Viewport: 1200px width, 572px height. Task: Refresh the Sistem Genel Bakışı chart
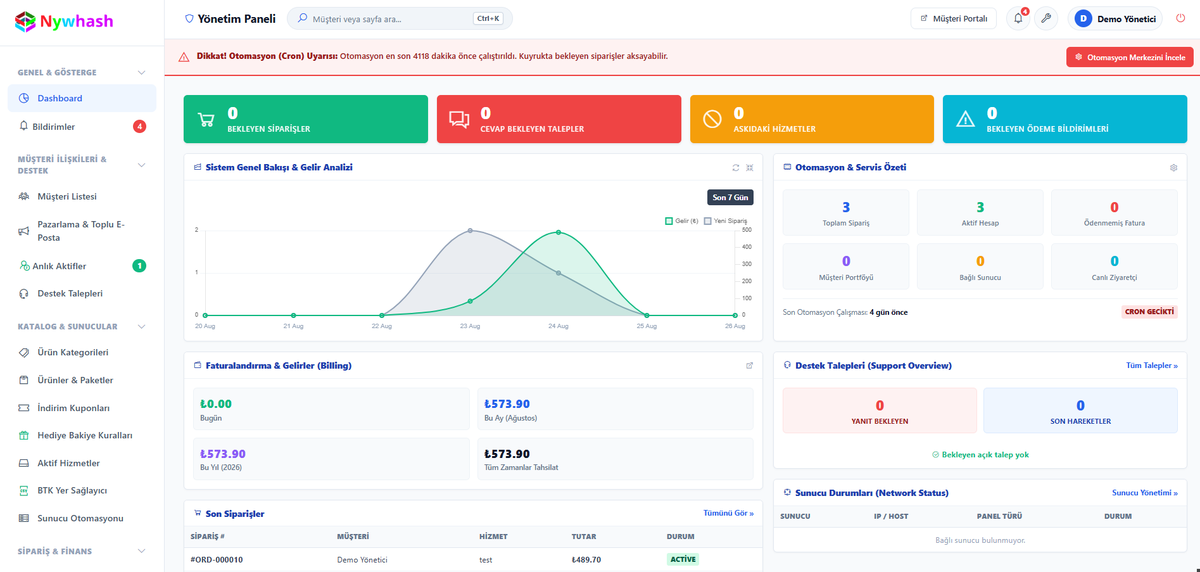[x=736, y=167]
